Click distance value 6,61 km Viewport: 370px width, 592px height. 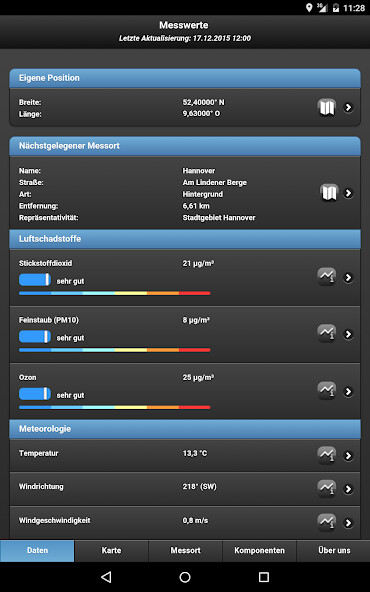pyautogui.click(x=196, y=206)
